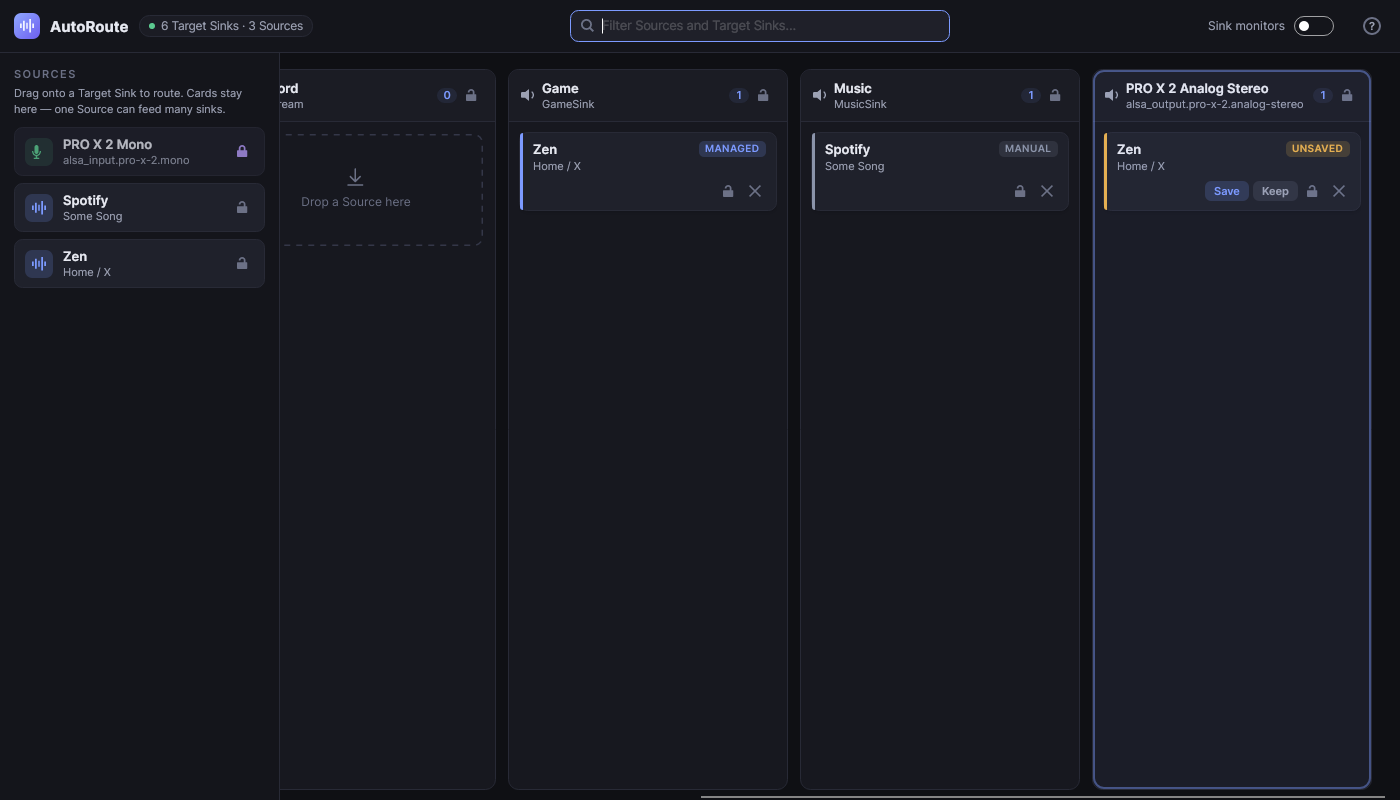Select the Spotify source in sidebar
This screenshot has width=1400, height=800.
pyautogui.click(x=139, y=208)
